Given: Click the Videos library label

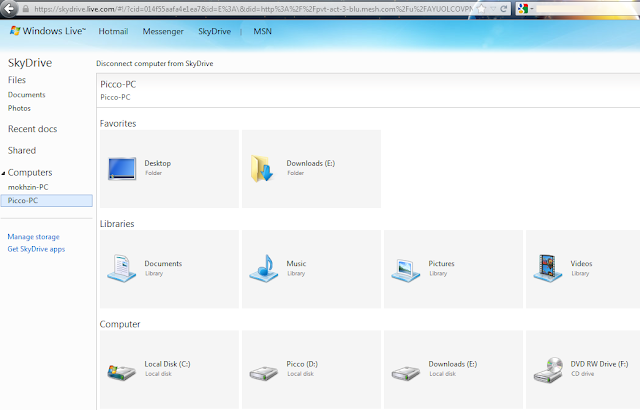Looking at the screenshot, I should pos(581,264).
